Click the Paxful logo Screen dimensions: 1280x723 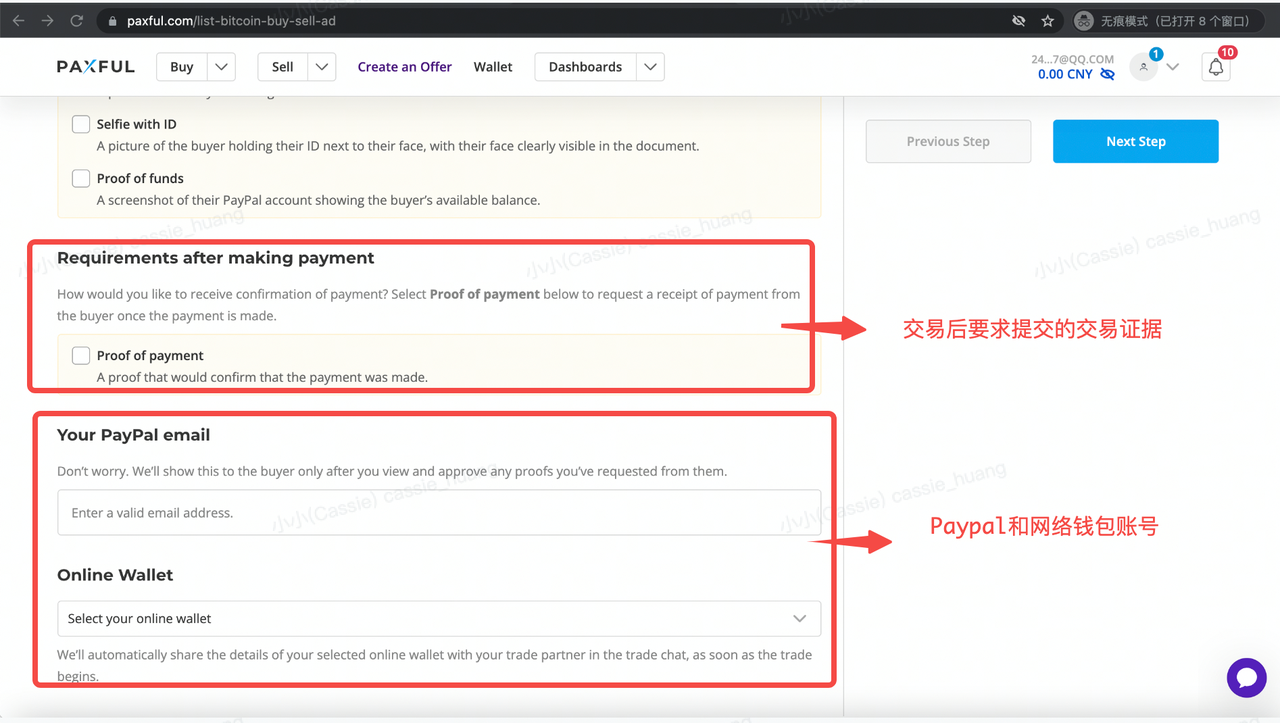[x=96, y=67]
